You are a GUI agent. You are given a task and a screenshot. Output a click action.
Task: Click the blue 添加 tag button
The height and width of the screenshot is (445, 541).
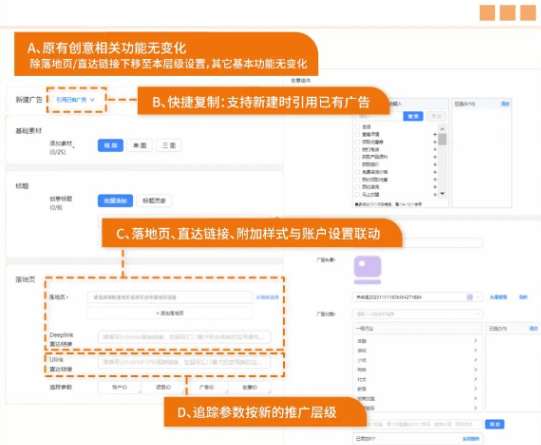click(494, 424)
